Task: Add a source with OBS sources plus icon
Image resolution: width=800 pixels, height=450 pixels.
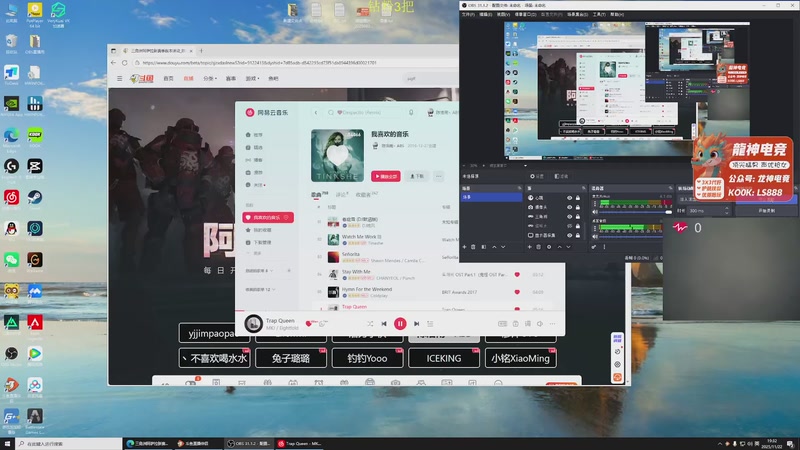Action: (530, 247)
